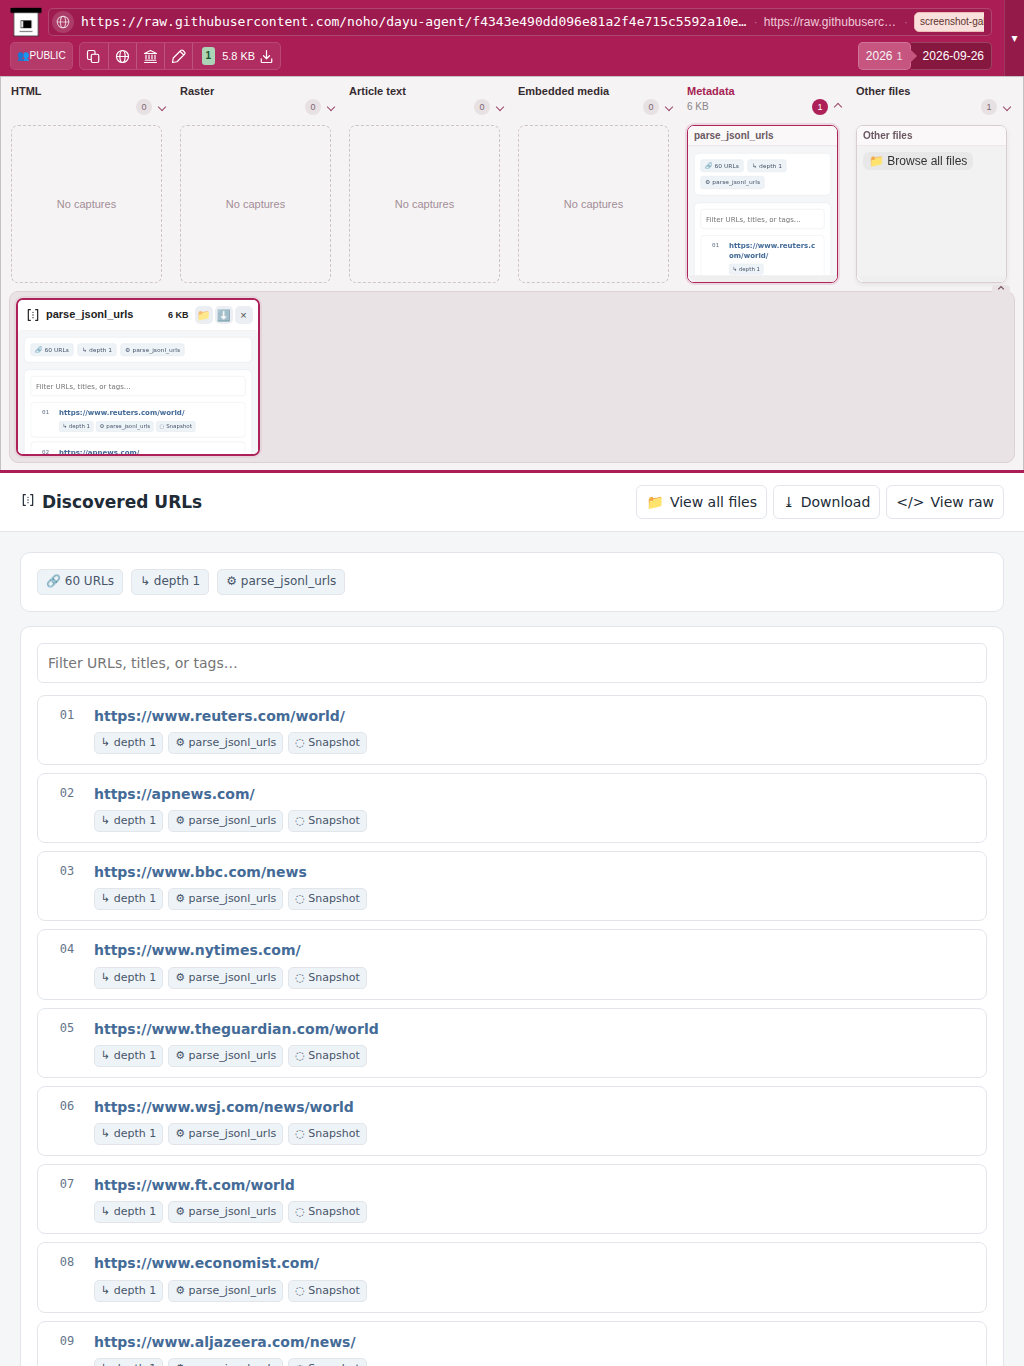Click Snapshot tag under ft.com/world
Viewport: 1024px width, 1366px height.
tap(327, 1212)
